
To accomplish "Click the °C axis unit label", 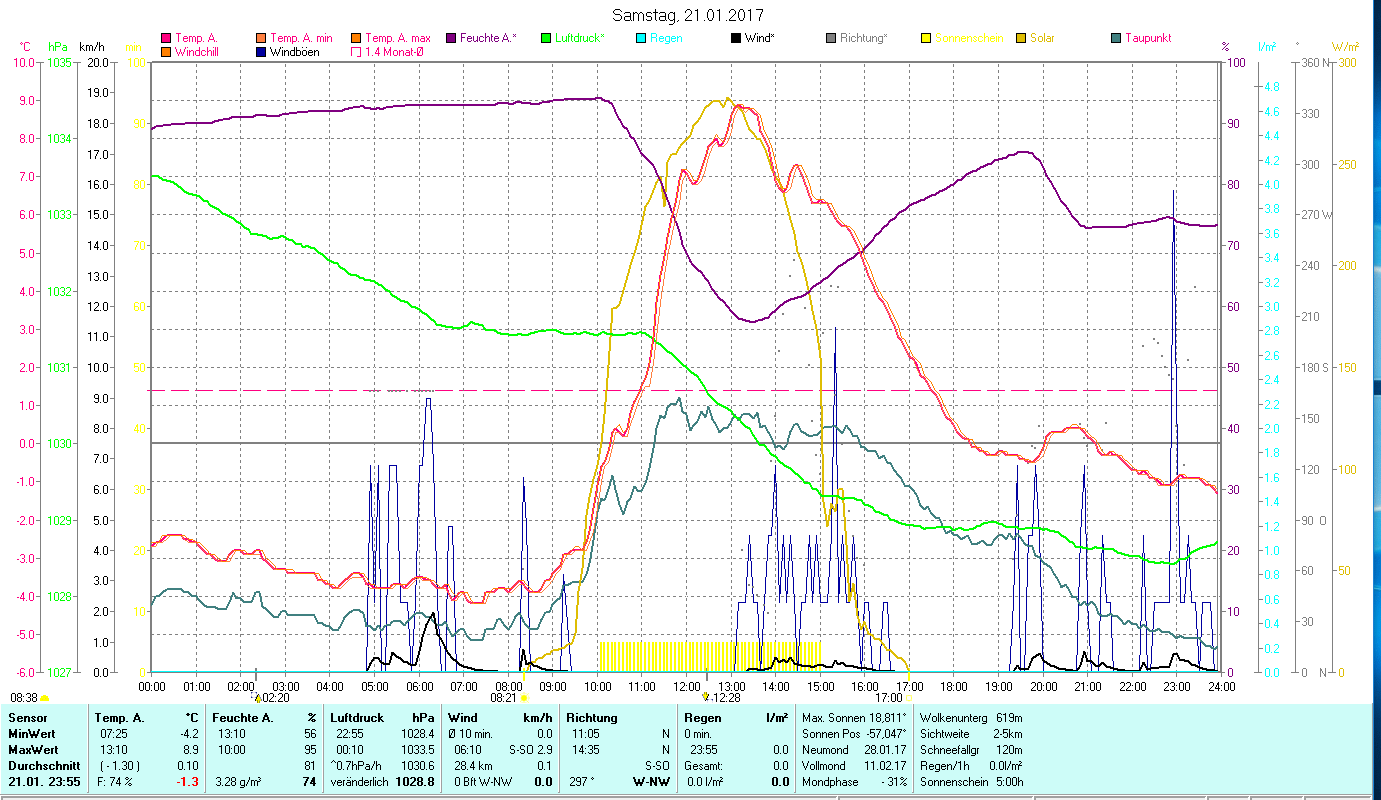I will point(25,47).
